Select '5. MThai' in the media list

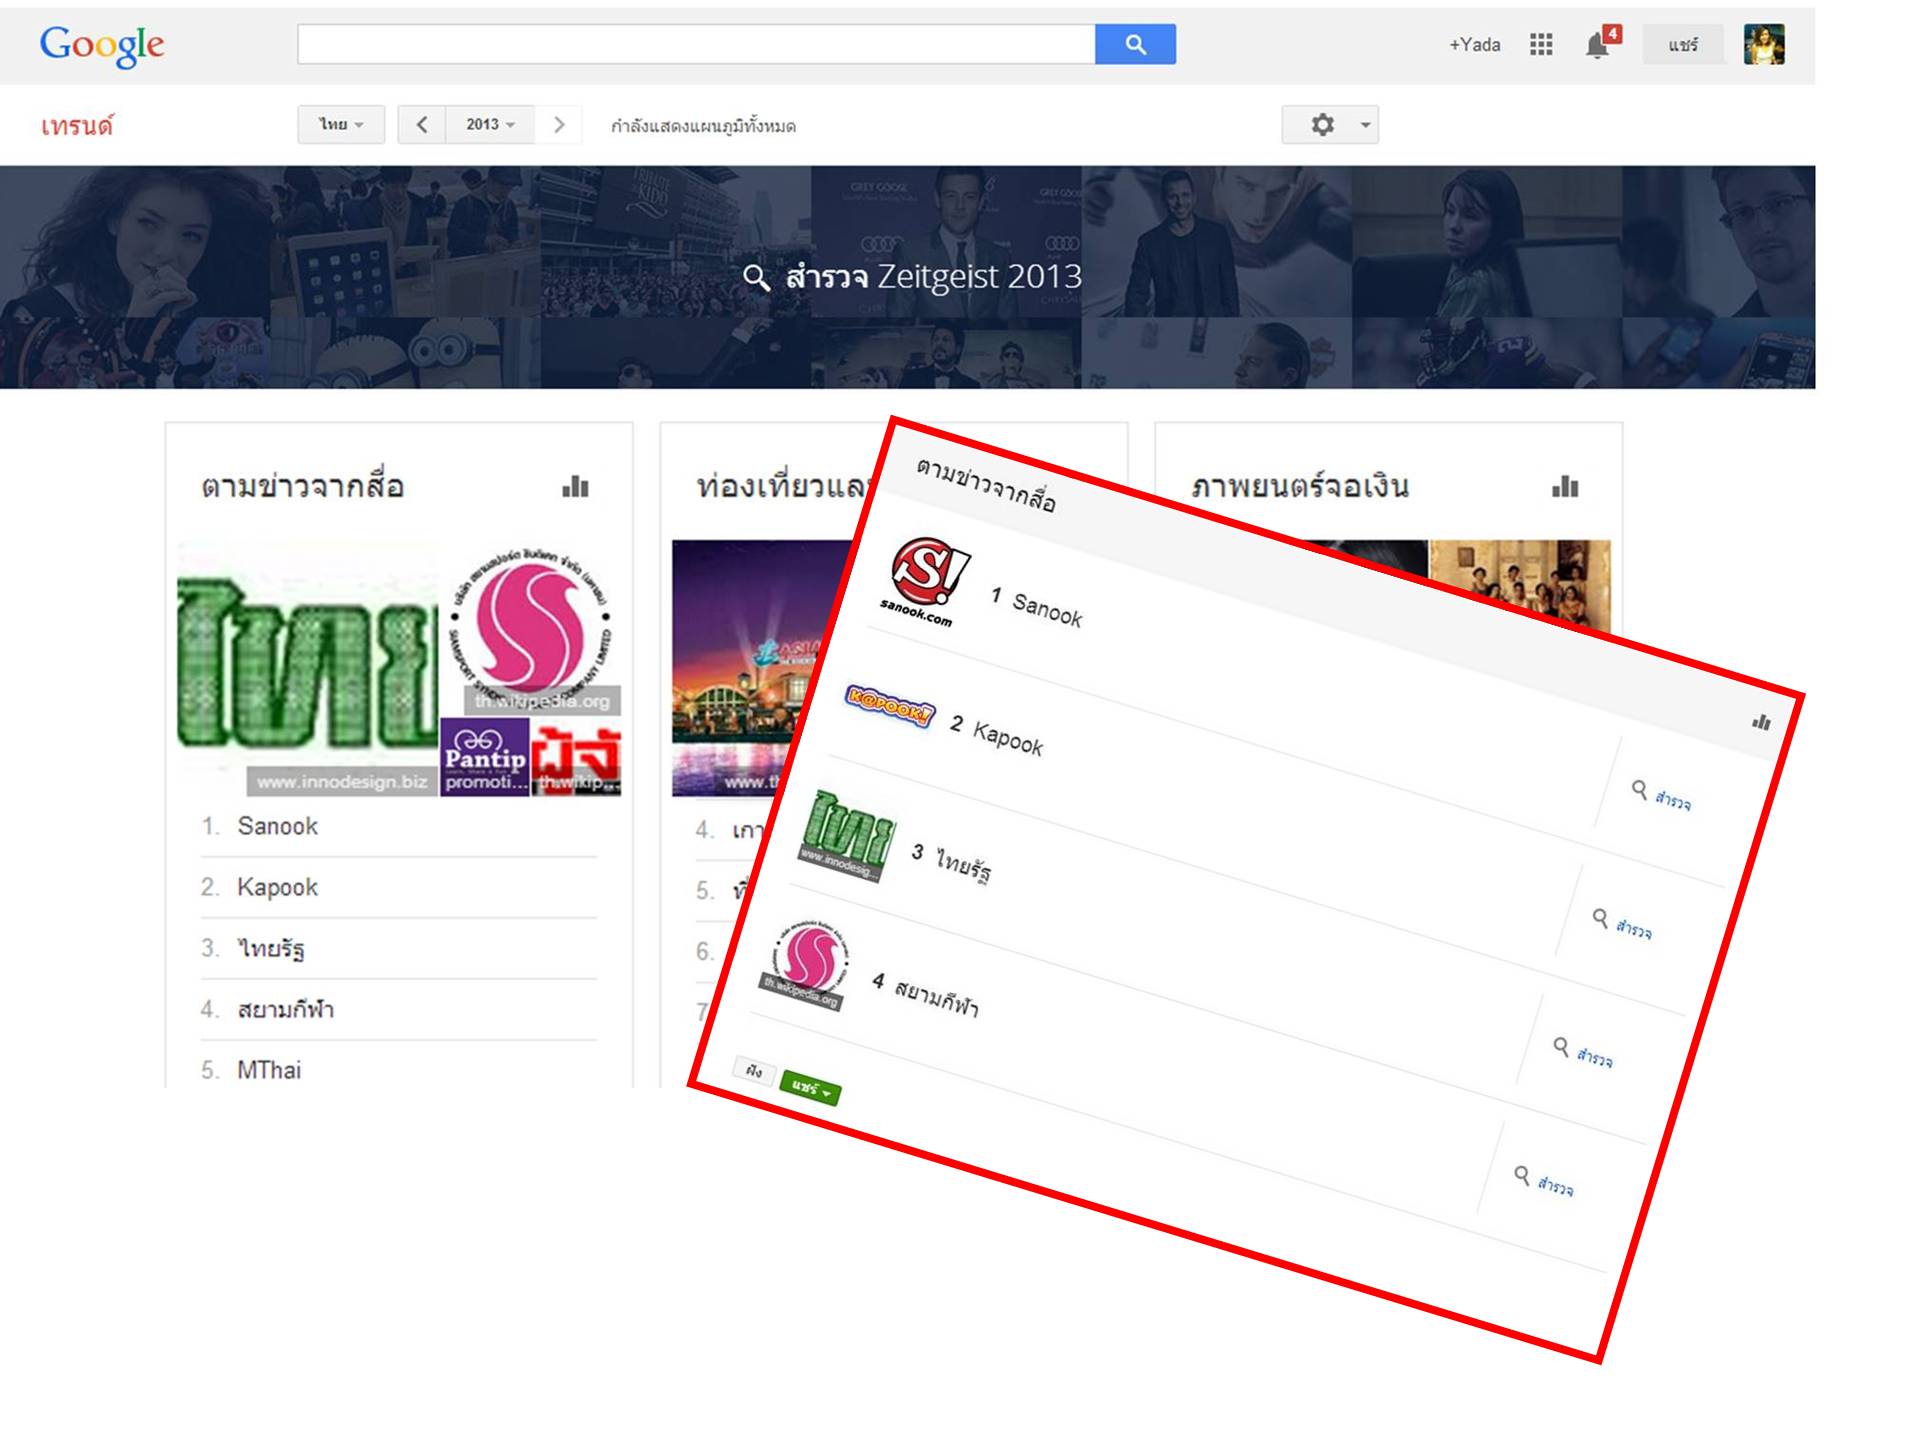click(398, 1070)
